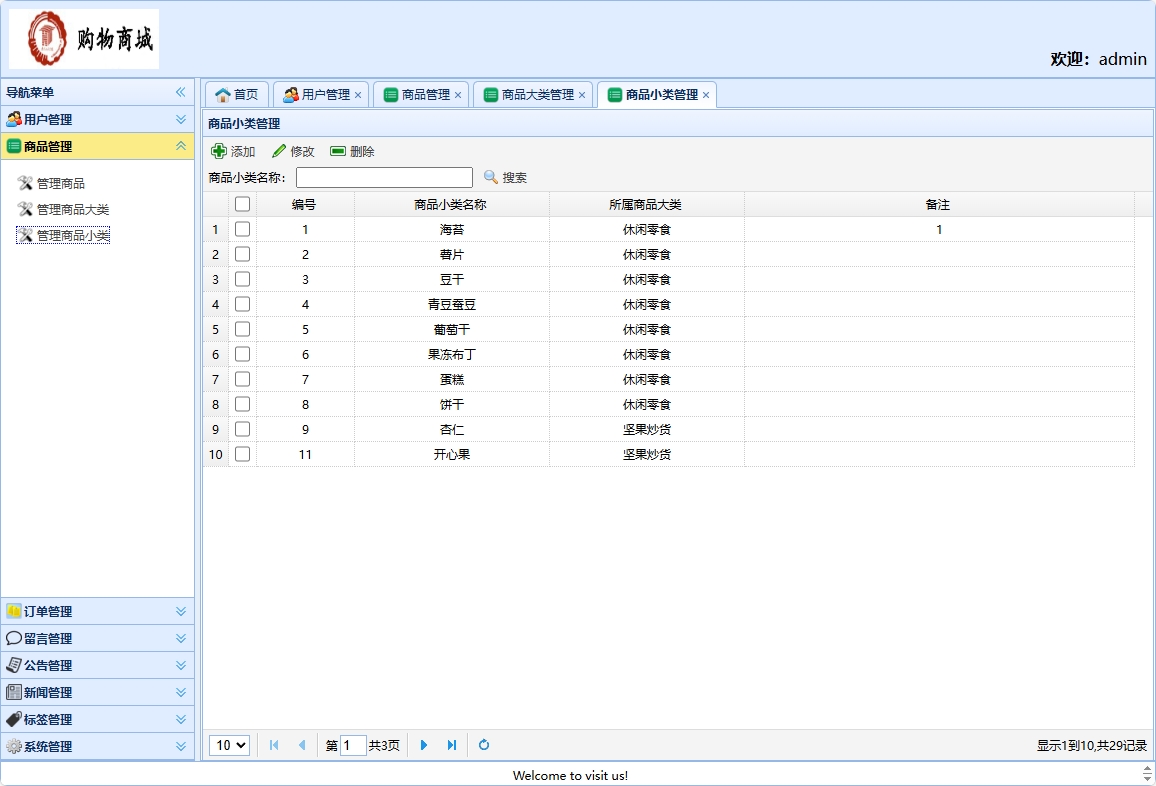Switch to the 商品大类管理 tab
Viewport: 1156px width, 786px height.
[x=535, y=93]
